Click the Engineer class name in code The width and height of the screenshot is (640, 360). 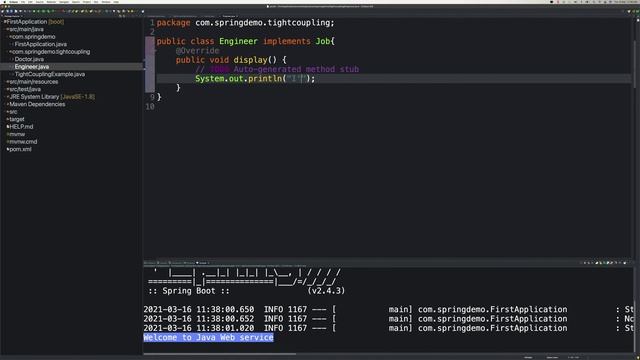click(238, 41)
